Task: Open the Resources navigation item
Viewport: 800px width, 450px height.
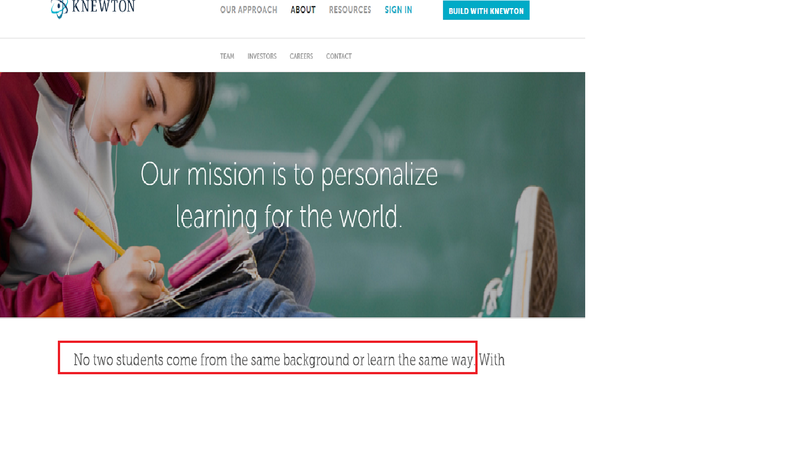Action: coord(350,10)
